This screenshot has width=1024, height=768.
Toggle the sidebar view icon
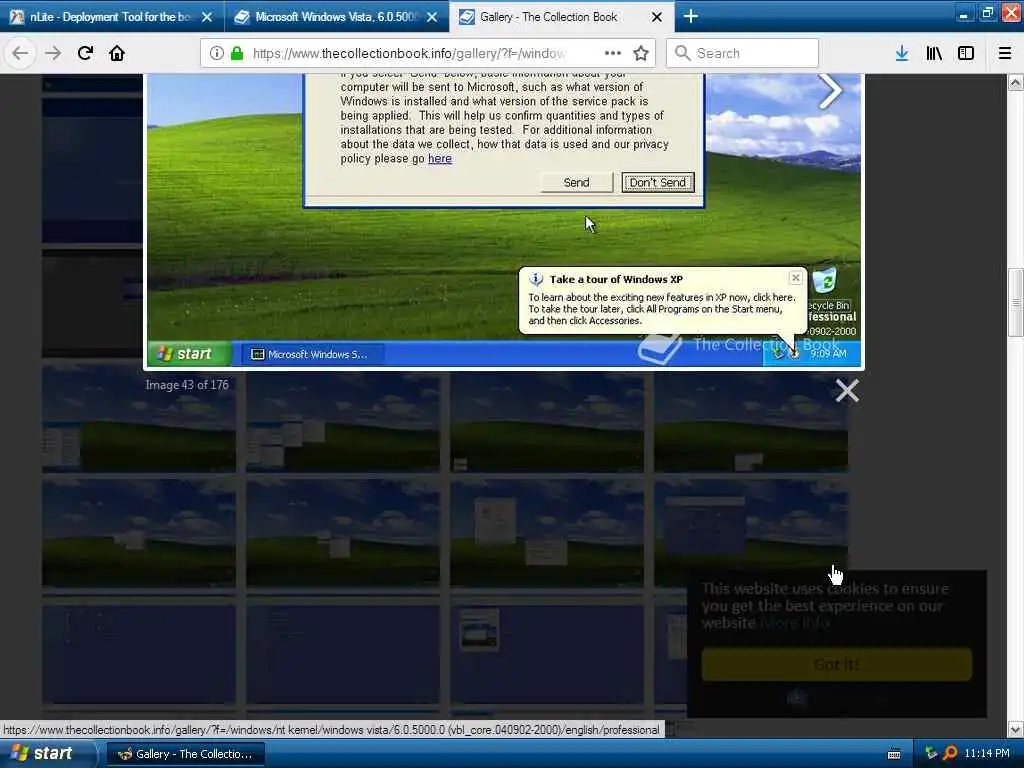[966, 53]
